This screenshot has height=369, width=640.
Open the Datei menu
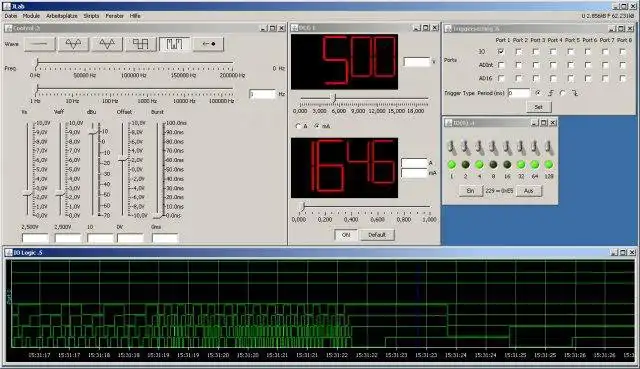tap(11, 16)
